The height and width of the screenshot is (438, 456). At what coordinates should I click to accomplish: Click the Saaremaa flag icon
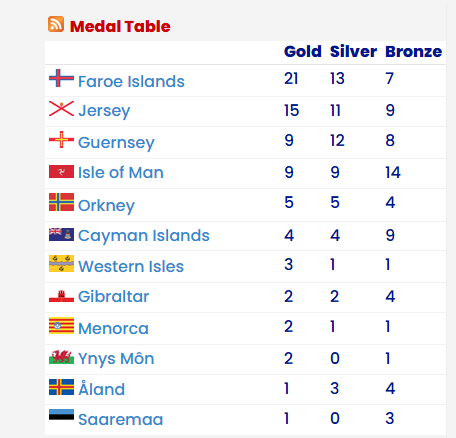coord(61,414)
